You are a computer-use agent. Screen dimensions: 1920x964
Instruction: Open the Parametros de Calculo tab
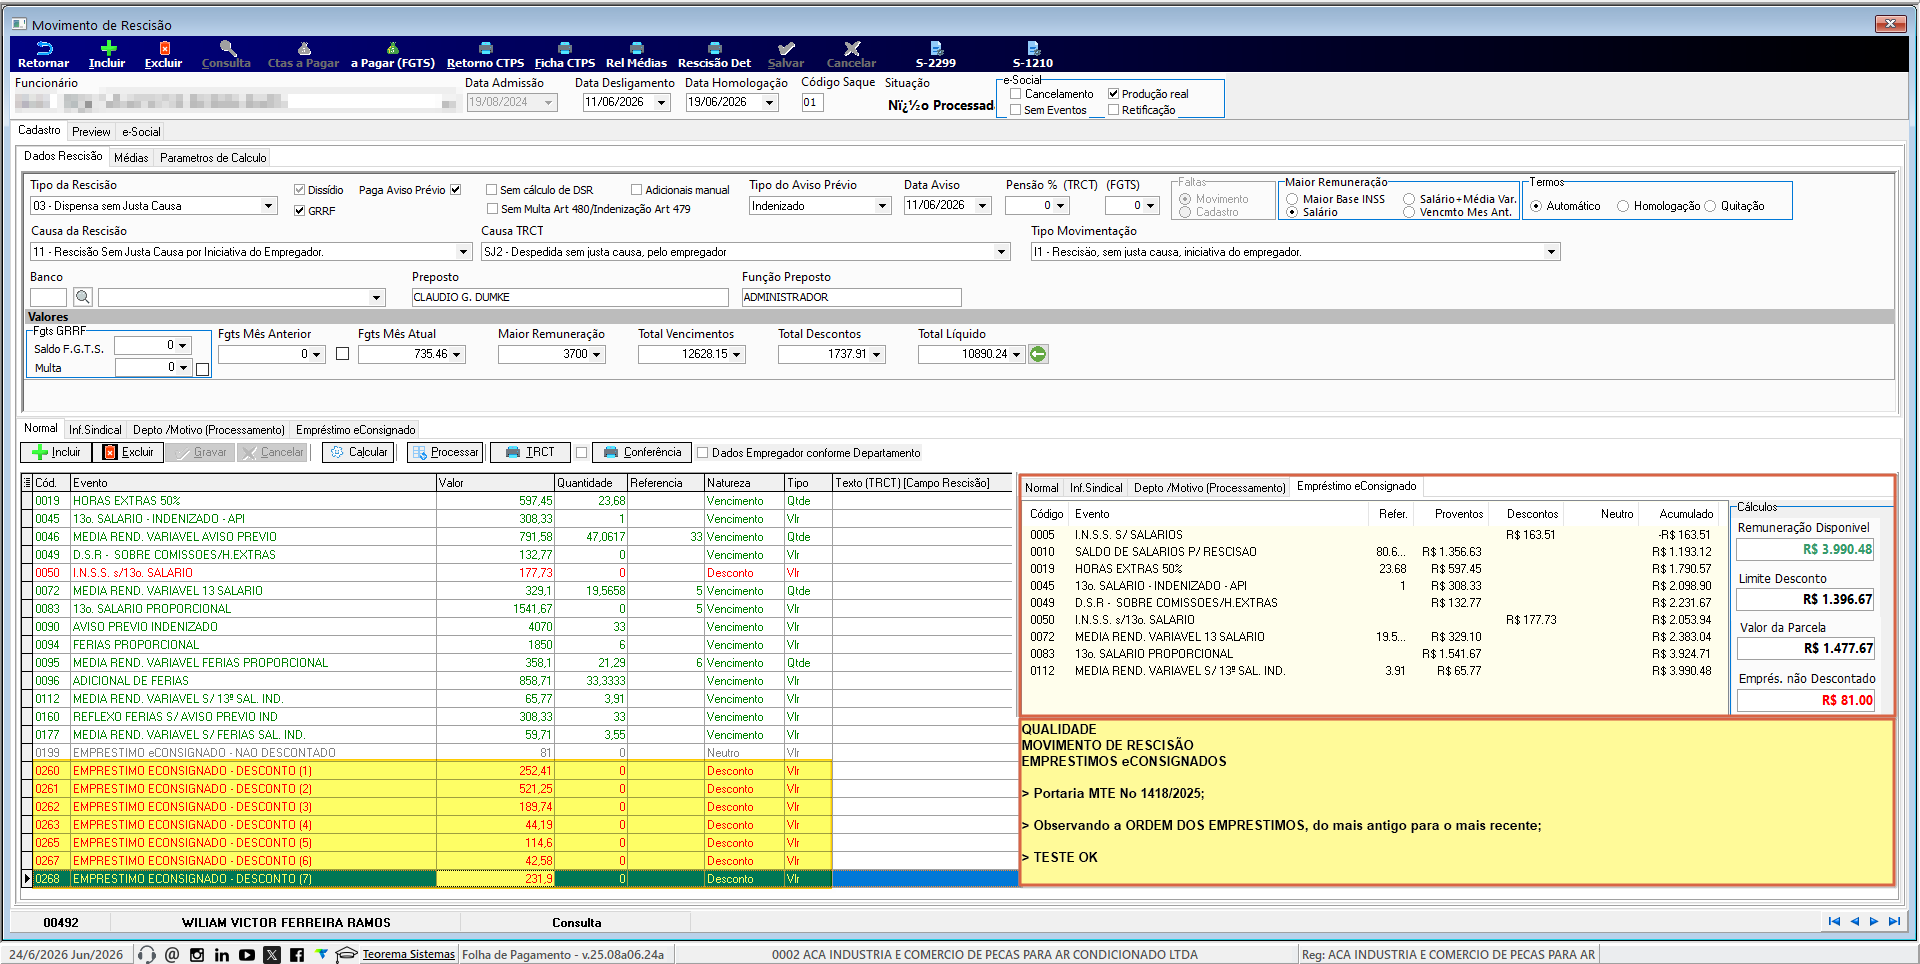[x=213, y=158]
